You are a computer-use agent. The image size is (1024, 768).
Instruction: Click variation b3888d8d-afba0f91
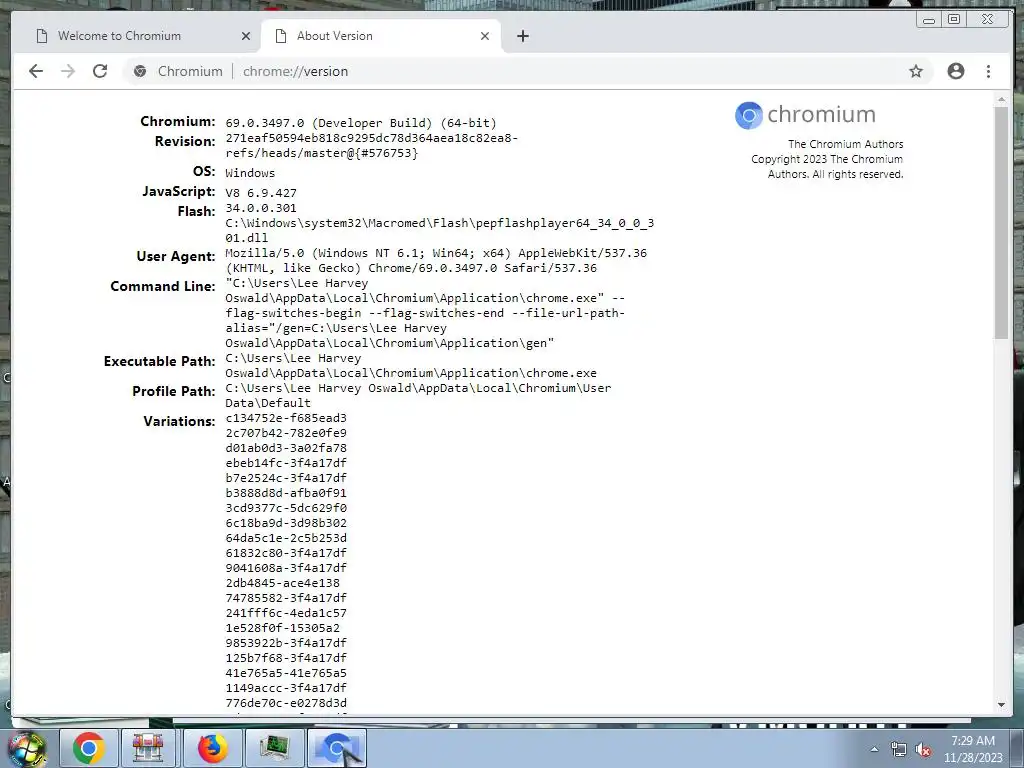[286, 493]
